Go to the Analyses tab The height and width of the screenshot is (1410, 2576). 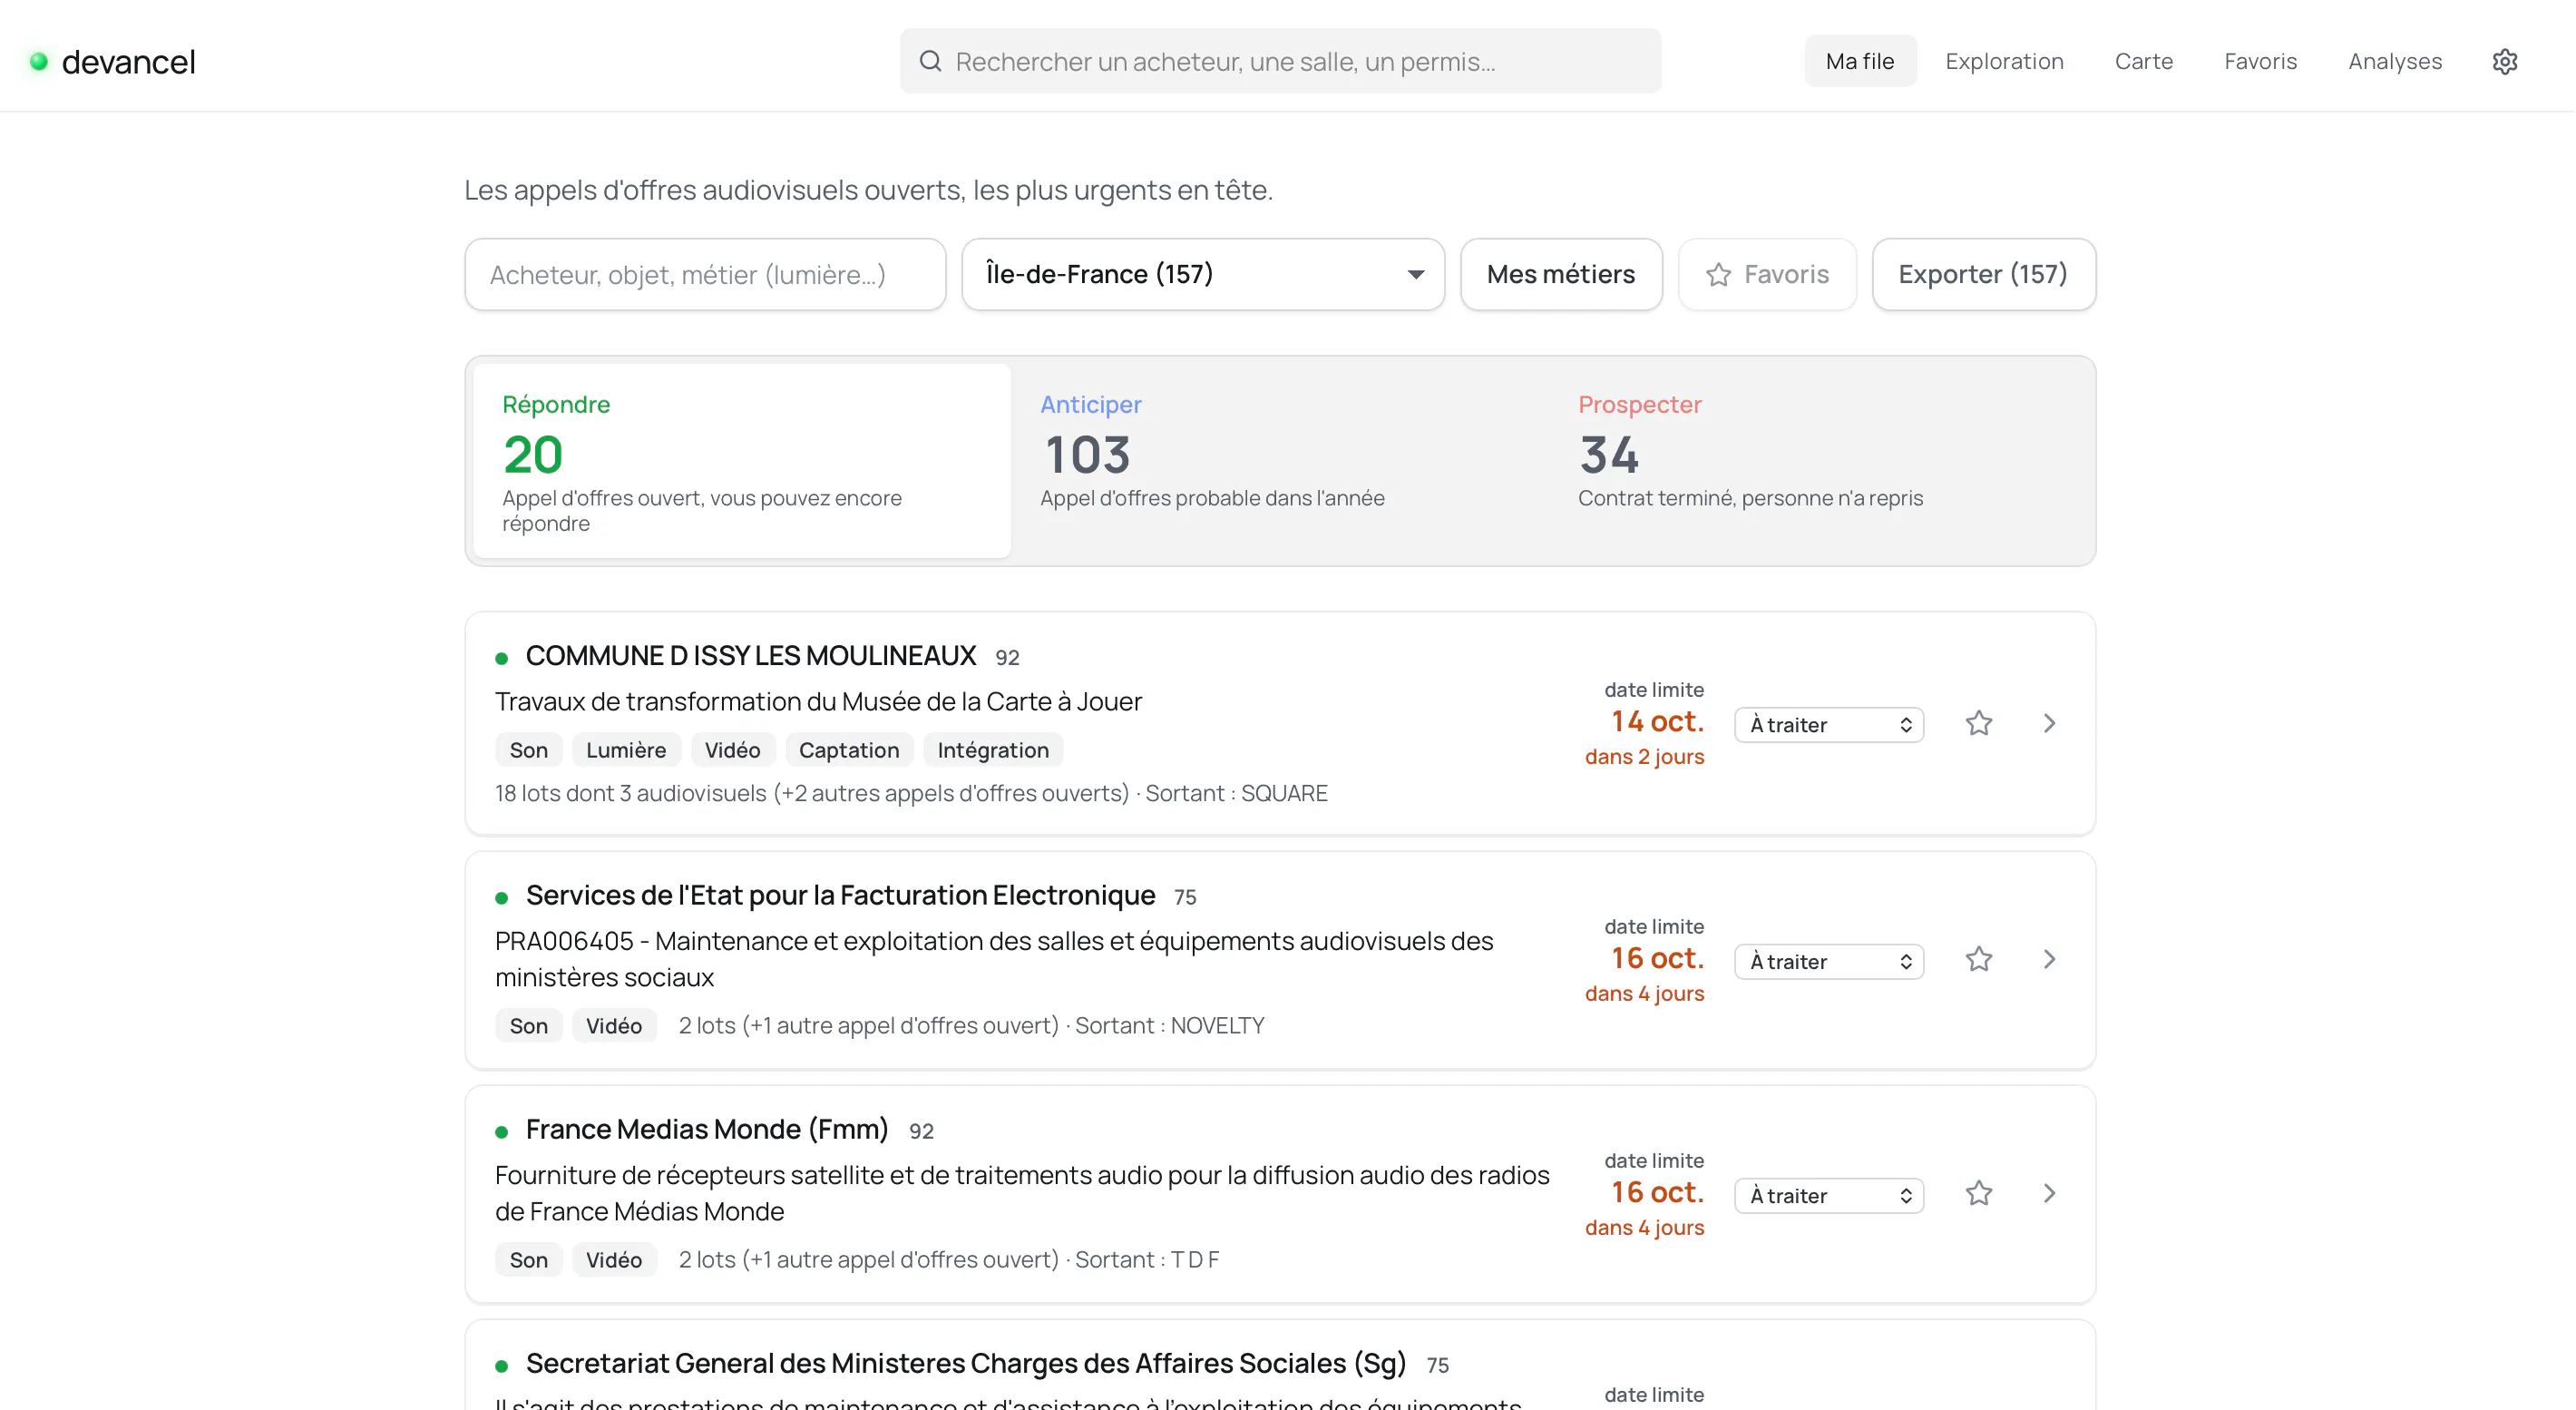[2395, 61]
